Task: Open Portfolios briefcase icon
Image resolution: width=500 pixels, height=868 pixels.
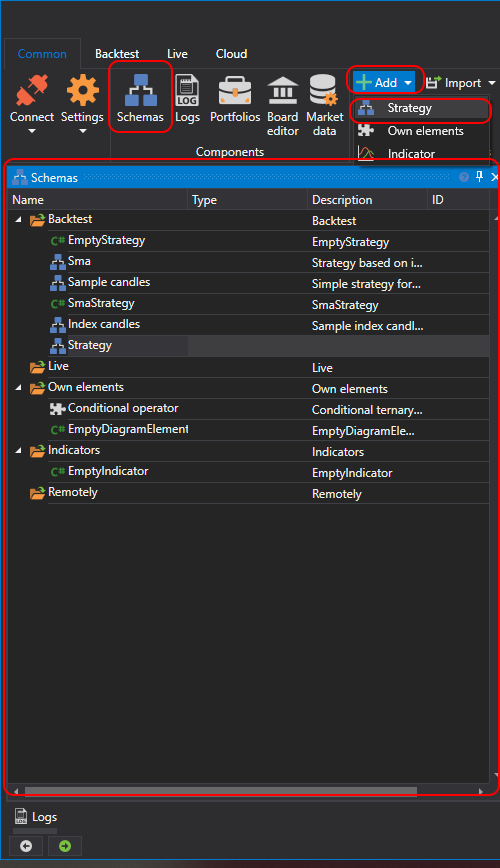Action: tap(235, 90)
